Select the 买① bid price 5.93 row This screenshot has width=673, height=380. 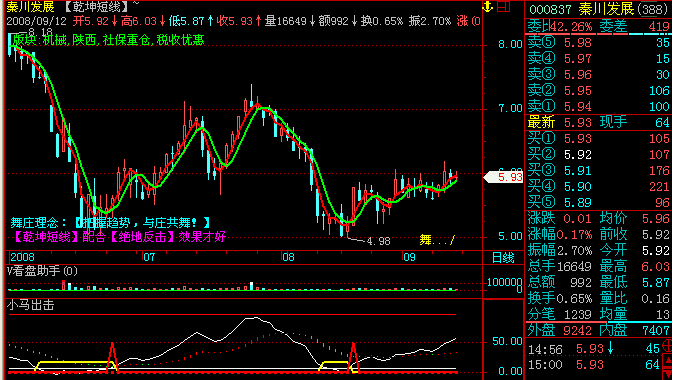[599, 138]
